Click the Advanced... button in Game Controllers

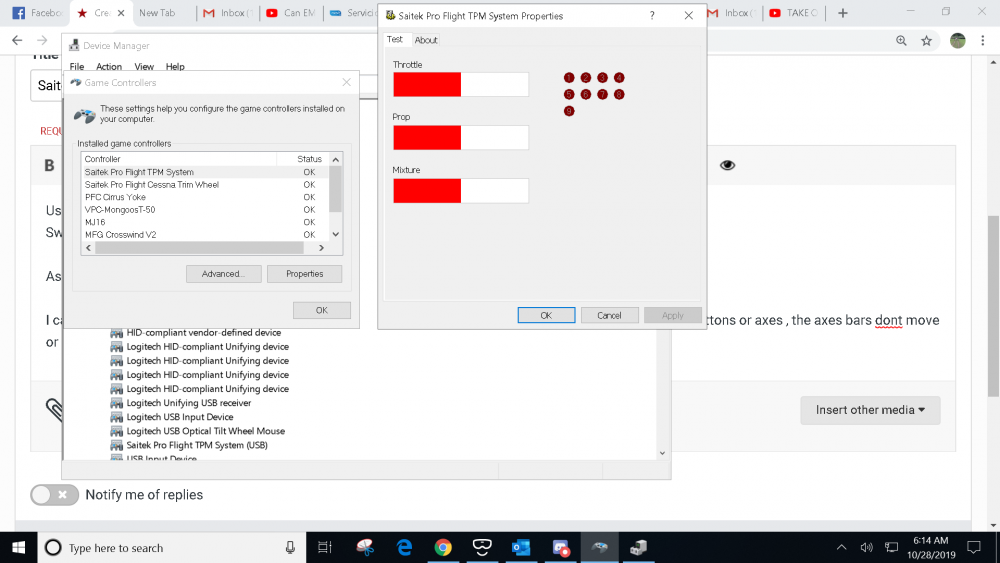click(223, 274)
